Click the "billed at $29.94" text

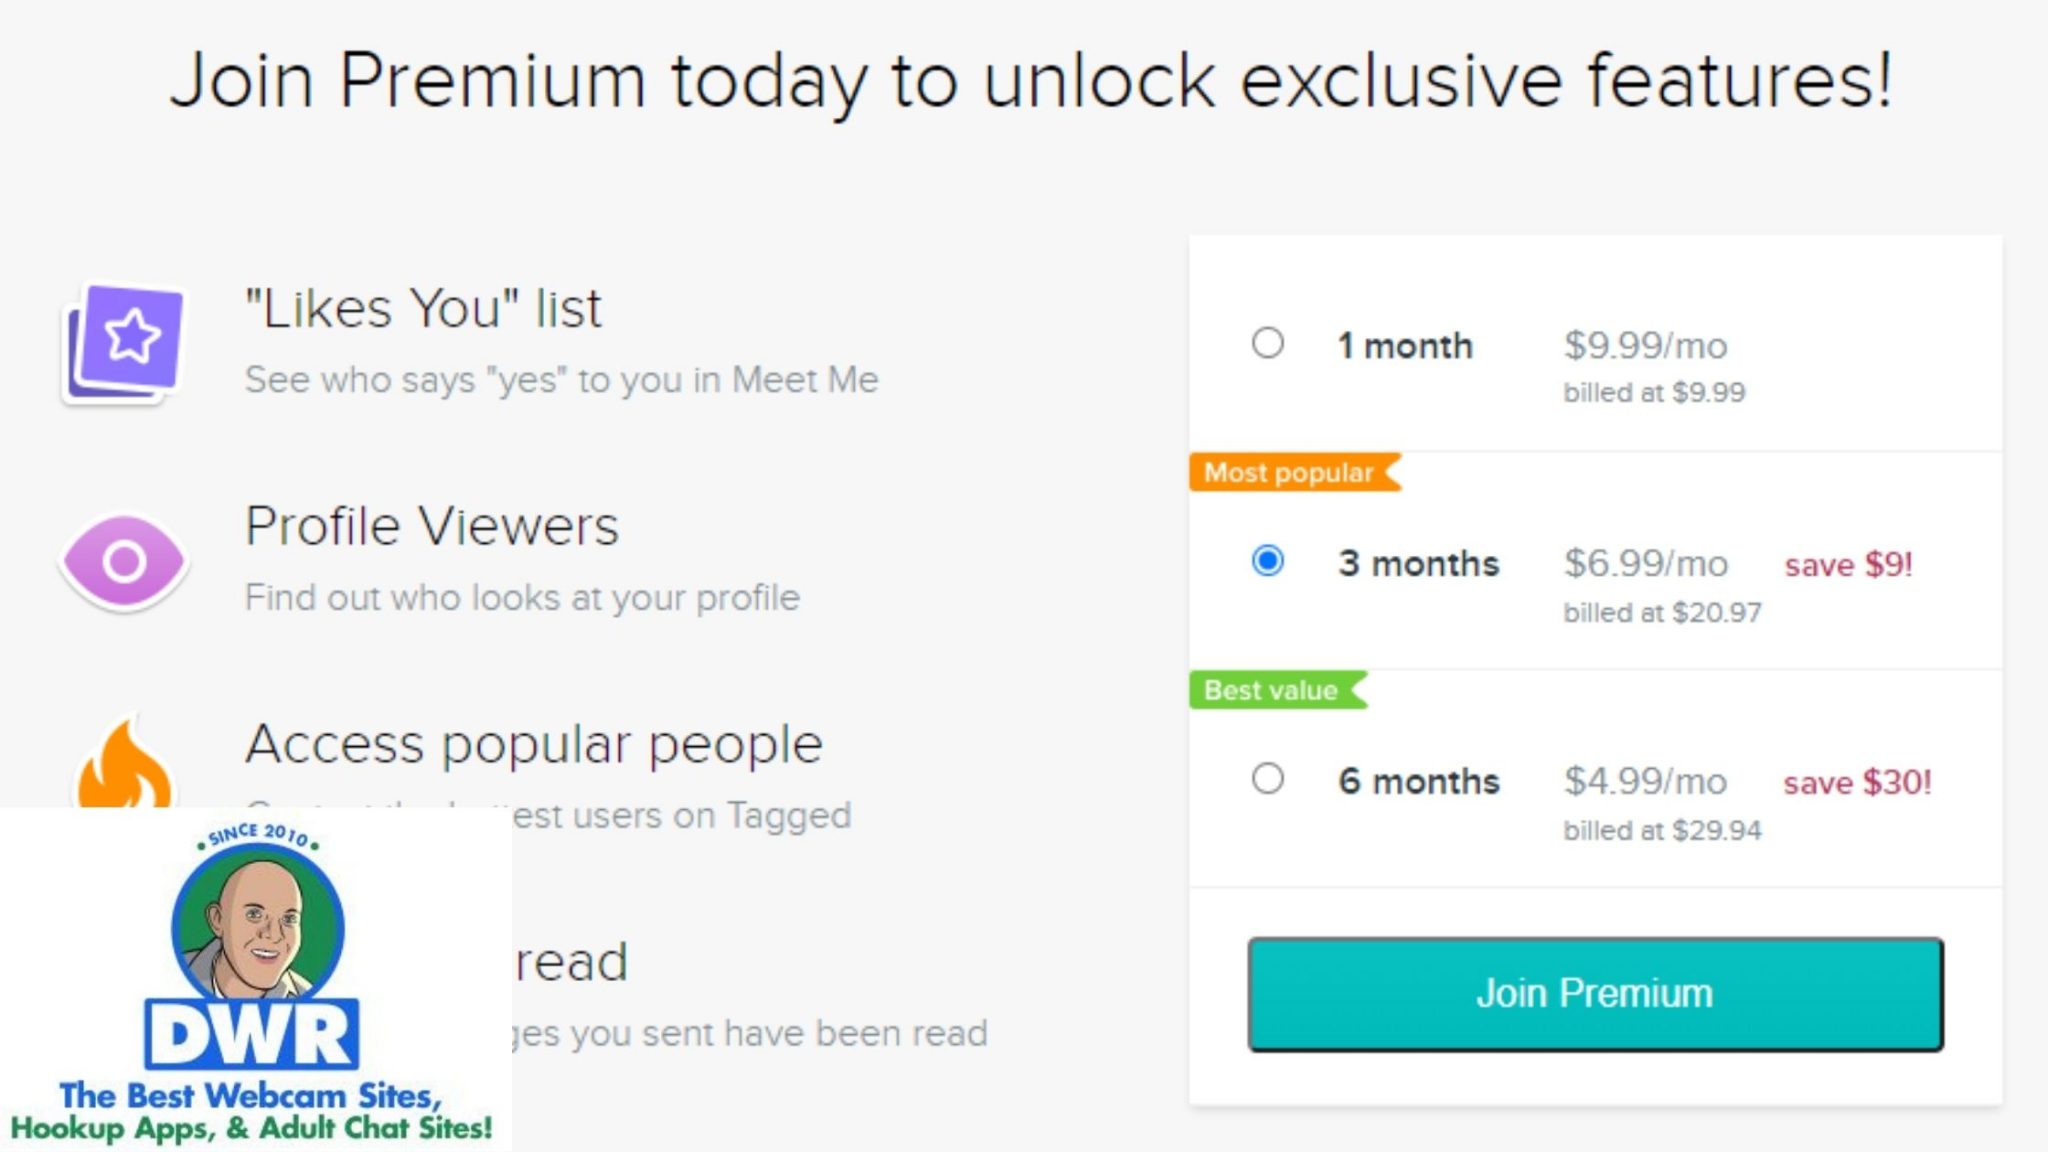pyautogui.click(x=1664, y=830)
